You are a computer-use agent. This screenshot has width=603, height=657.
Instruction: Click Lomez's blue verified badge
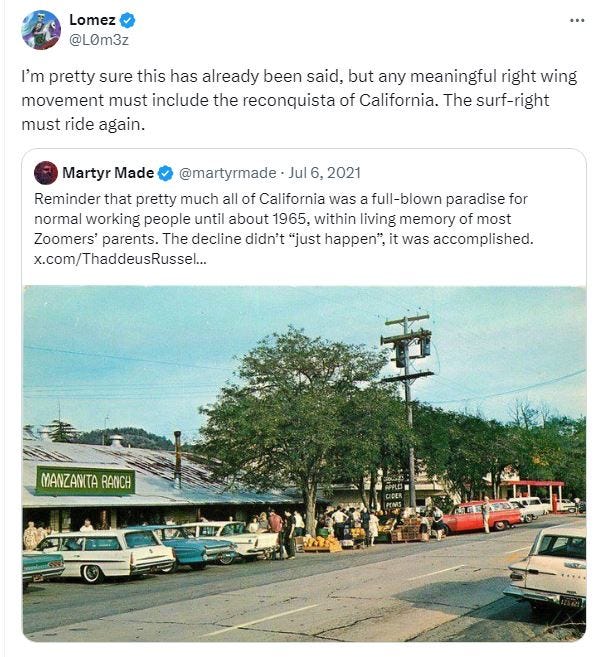127,20
